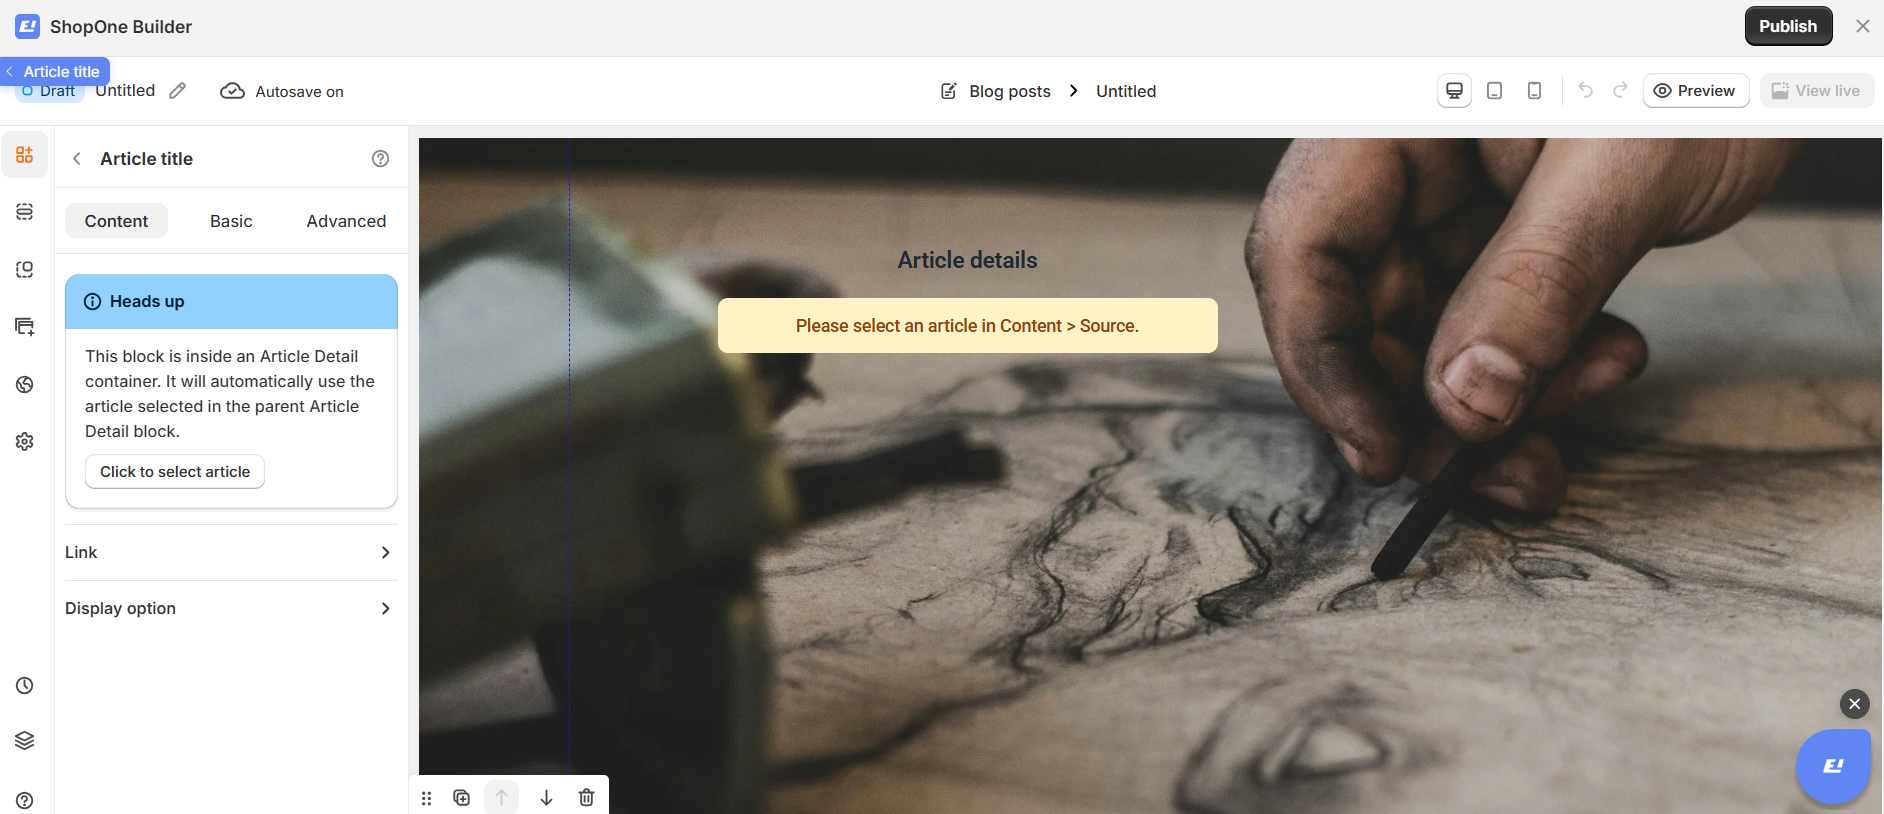The height and width of the screenshot is (814, 1884).
Task: Expand the Display option section
Action: (231, 608)
